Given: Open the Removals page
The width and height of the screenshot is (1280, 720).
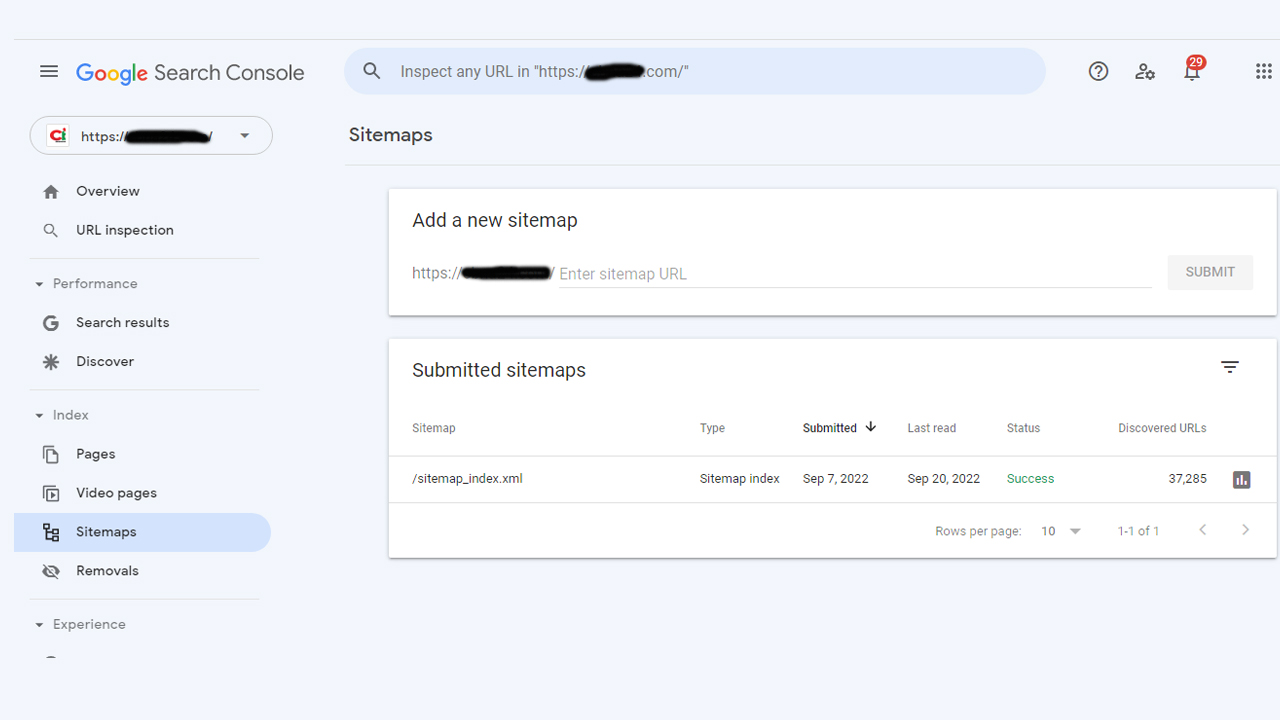Looking at the screenshot, I should [107, 571].
